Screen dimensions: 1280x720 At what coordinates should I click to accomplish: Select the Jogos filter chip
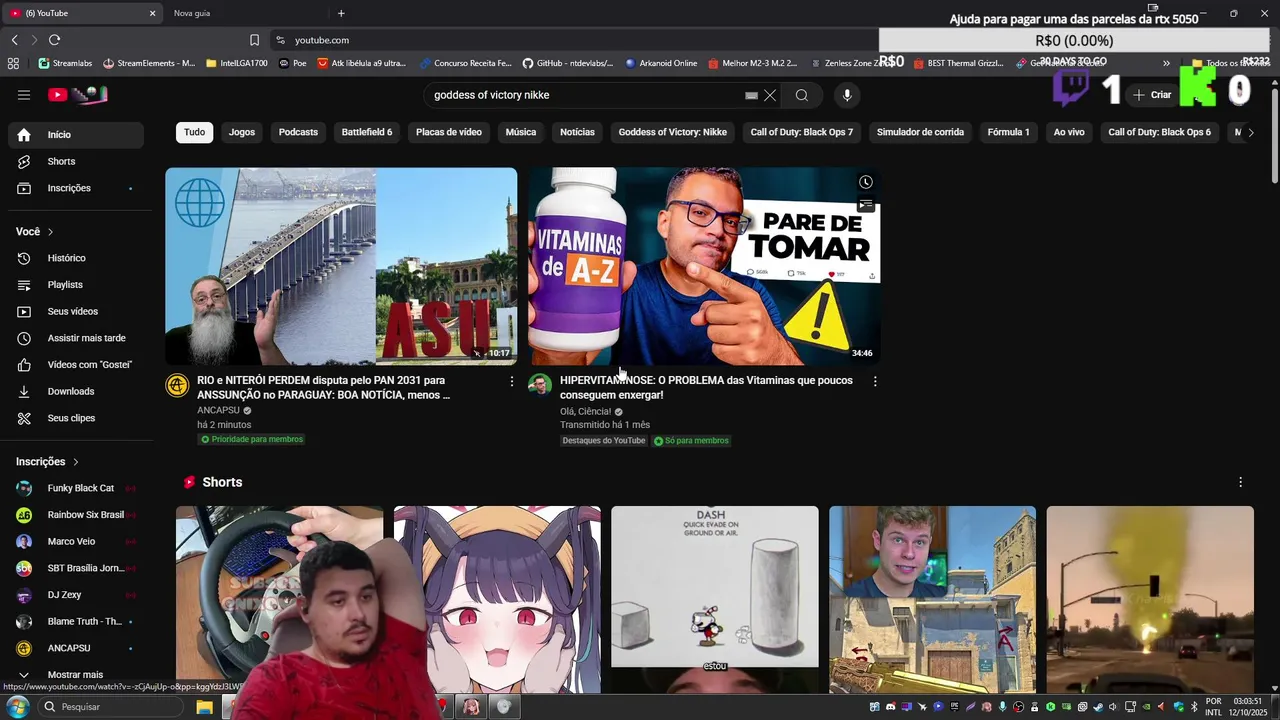(x=242, y=132)
